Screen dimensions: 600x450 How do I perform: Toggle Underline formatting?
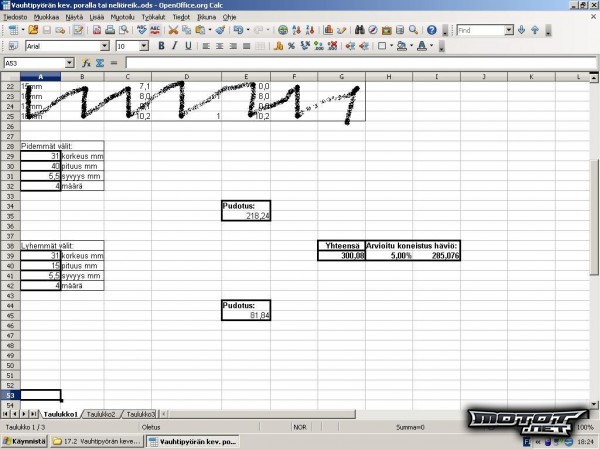(186, 46)
